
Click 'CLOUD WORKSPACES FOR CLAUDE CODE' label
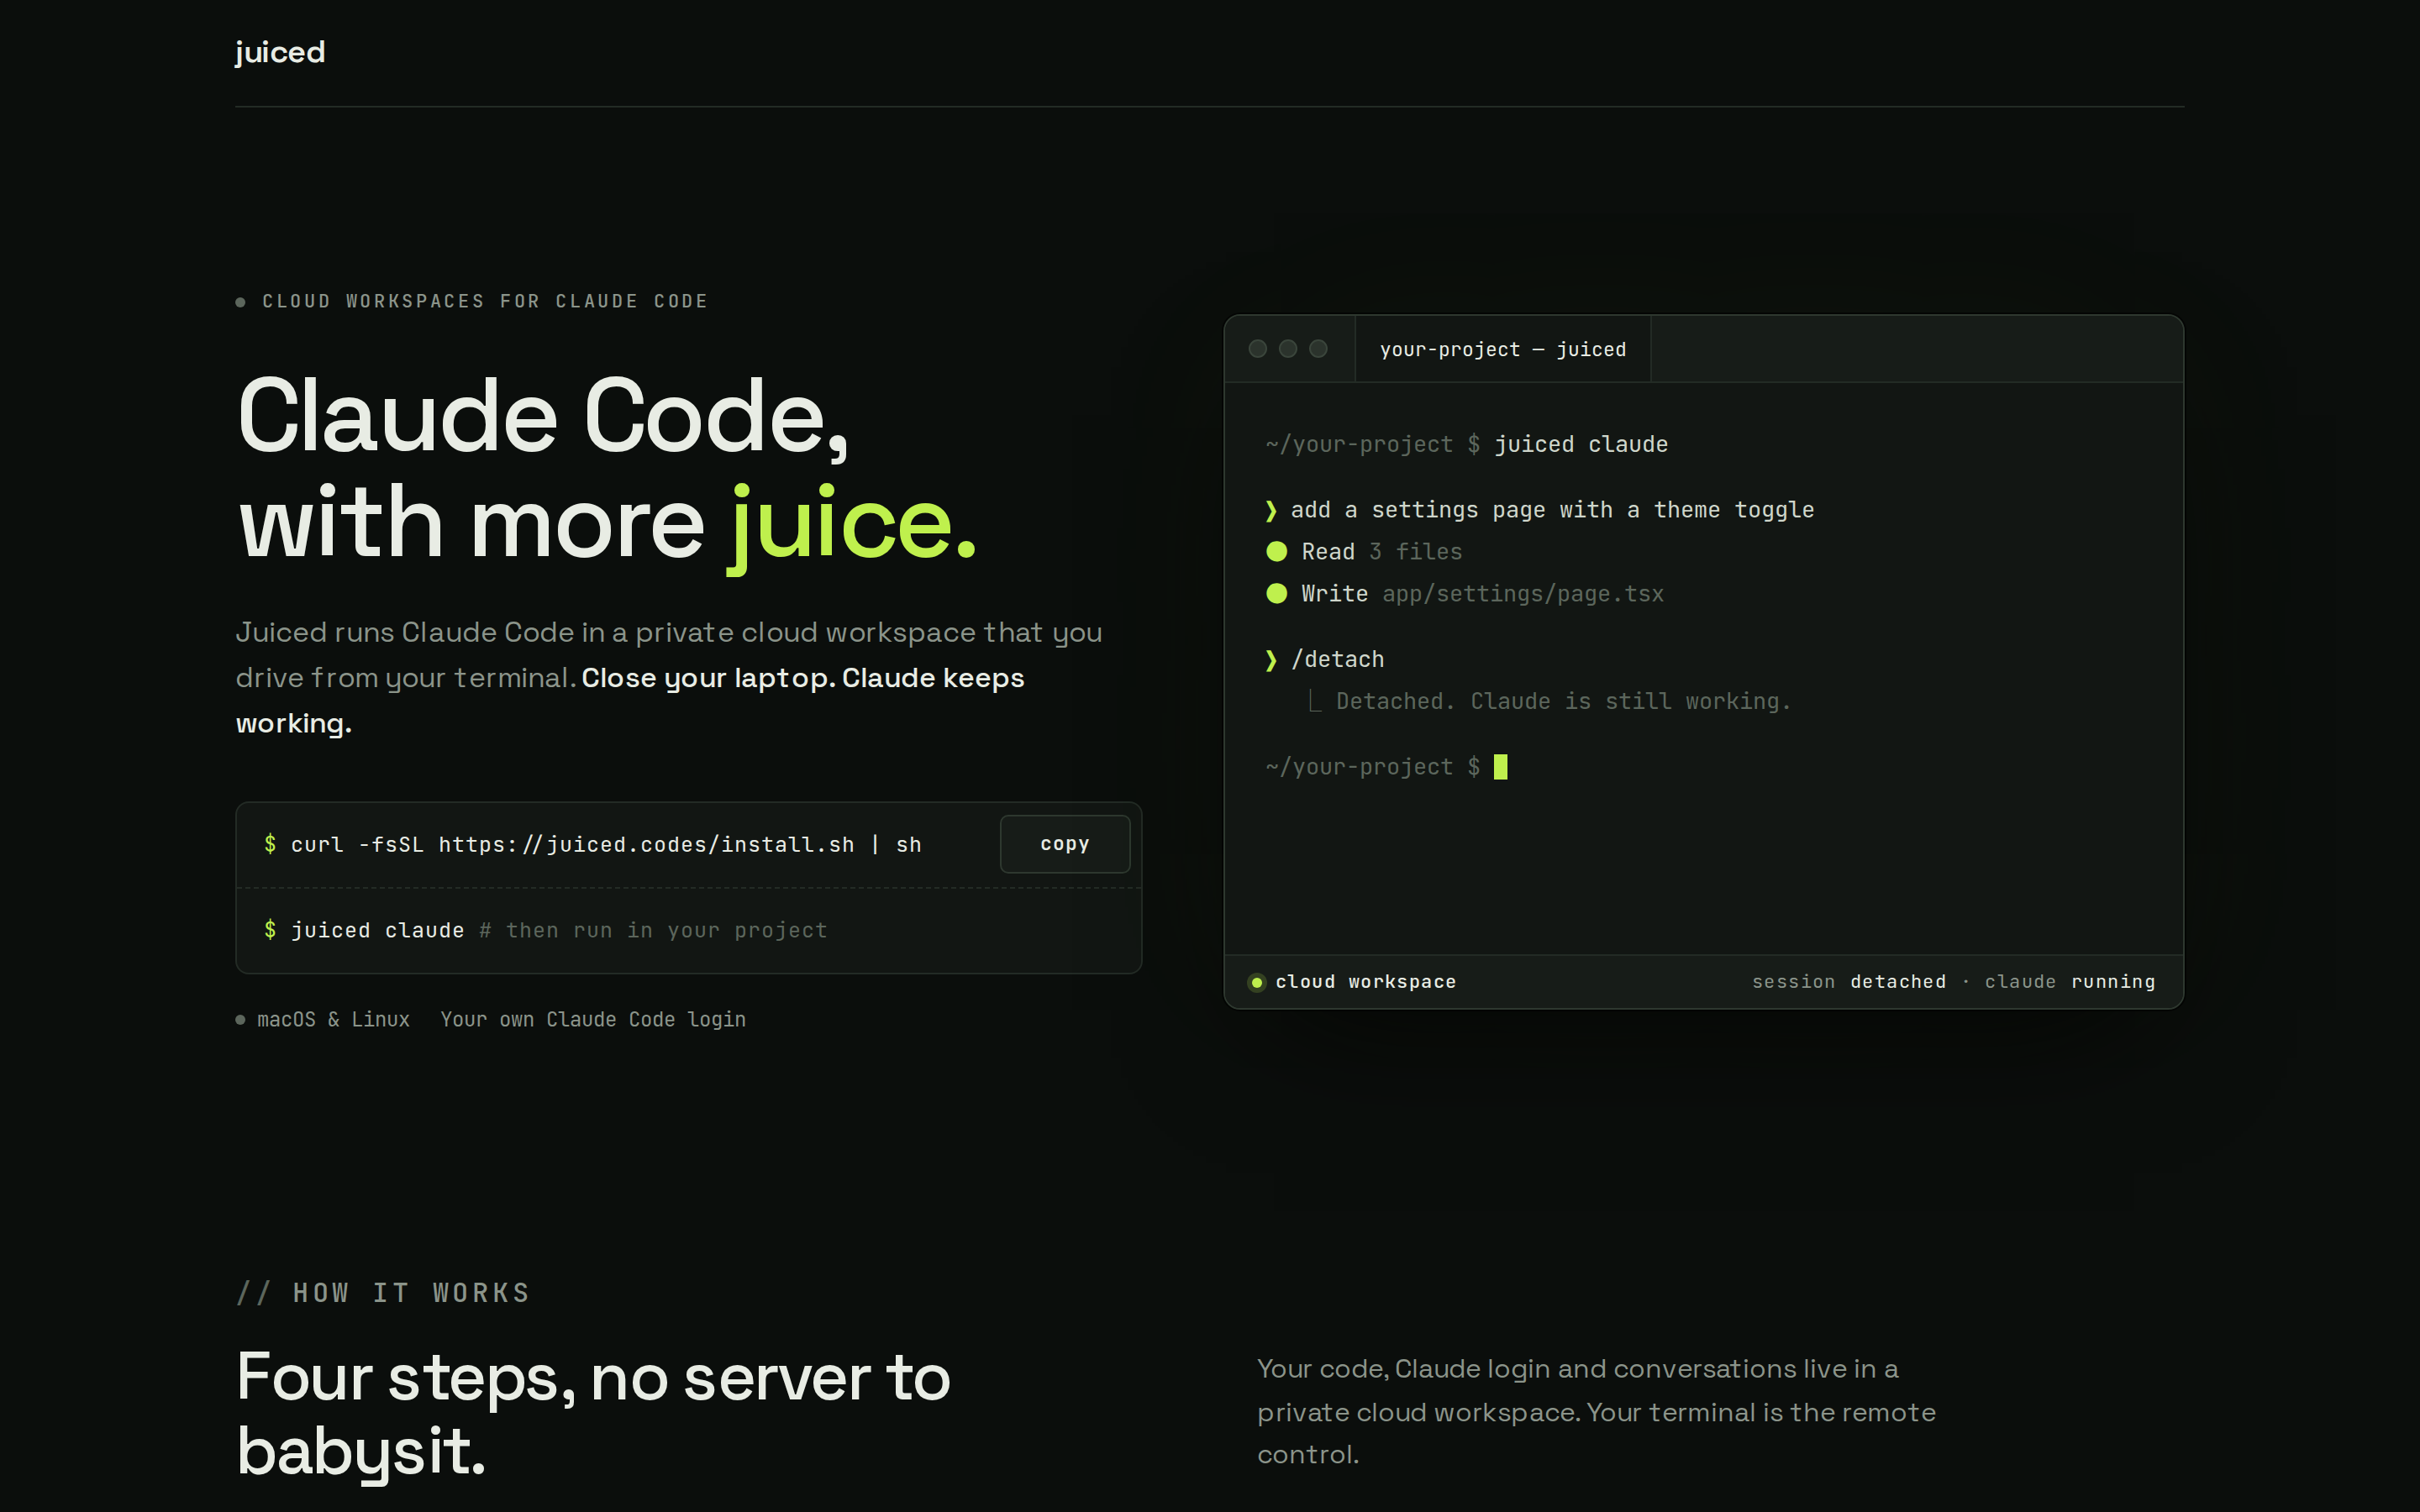tap(485, 301)
